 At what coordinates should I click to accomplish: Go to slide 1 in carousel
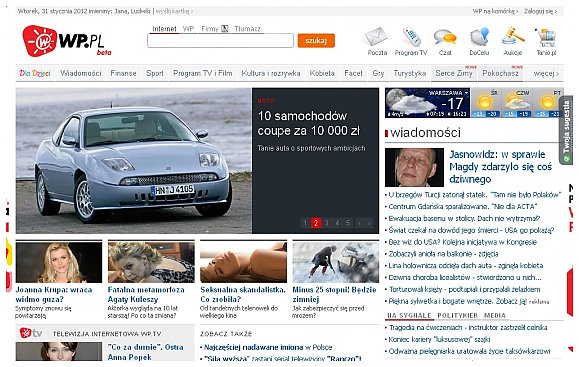[305, 223]
